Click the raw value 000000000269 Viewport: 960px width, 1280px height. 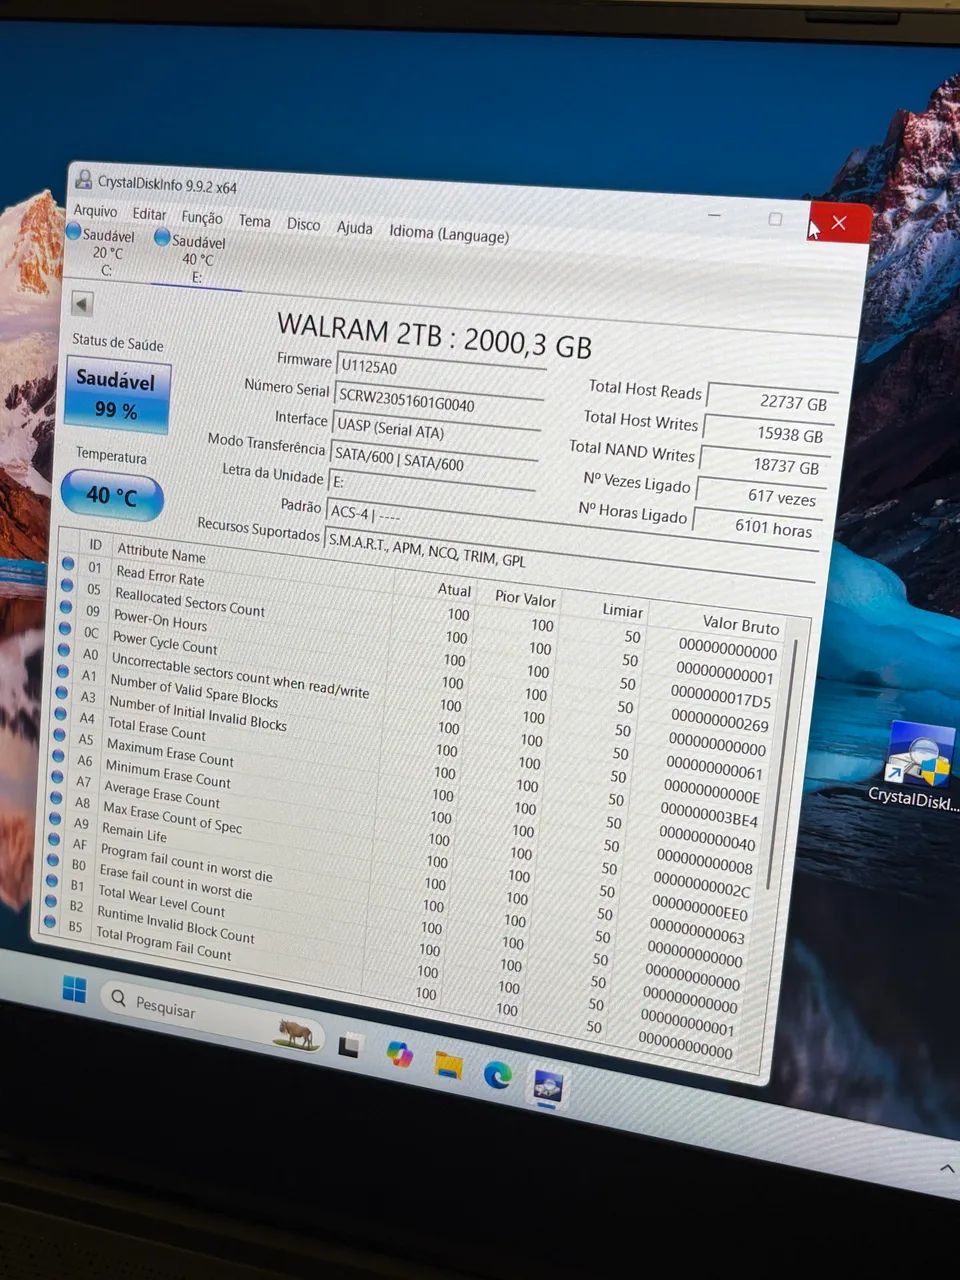pos(719,721)
